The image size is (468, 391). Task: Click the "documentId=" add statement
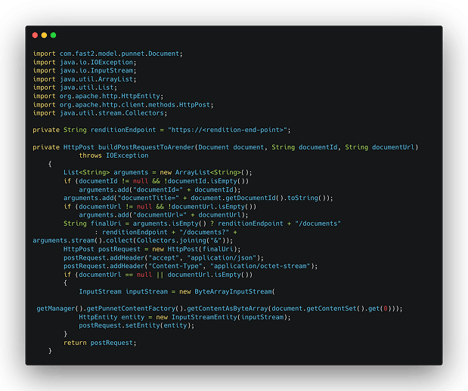160,190
